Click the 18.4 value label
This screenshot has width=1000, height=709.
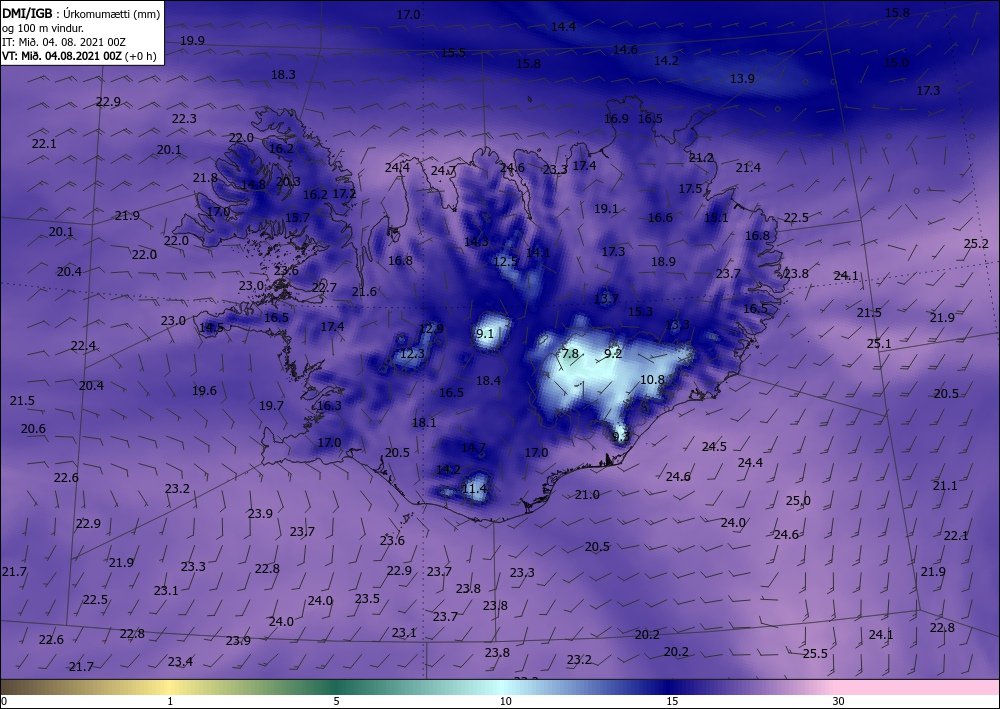coord(489,381)
